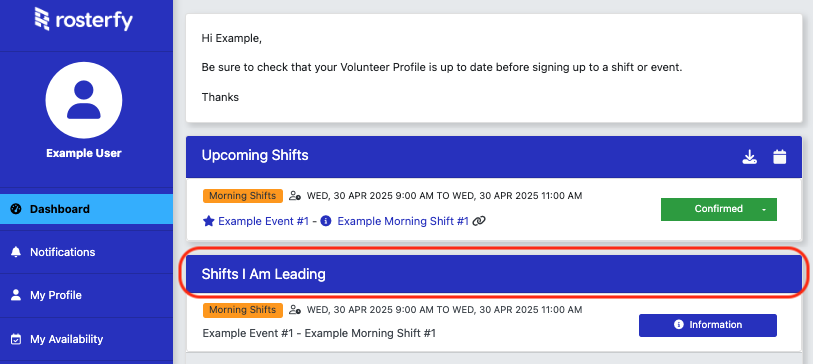Click the Information button
The height and width of the screenshot is (364, 813).
(x=708, y=325)
